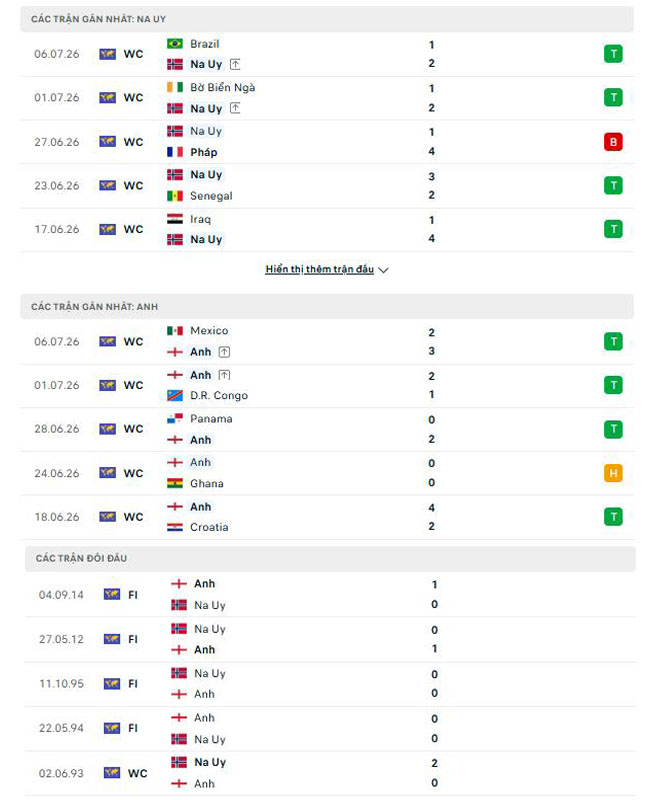Viewport: 650px width, 800px height.
Task: Open the Pháp team link
Action: point(204,152)
